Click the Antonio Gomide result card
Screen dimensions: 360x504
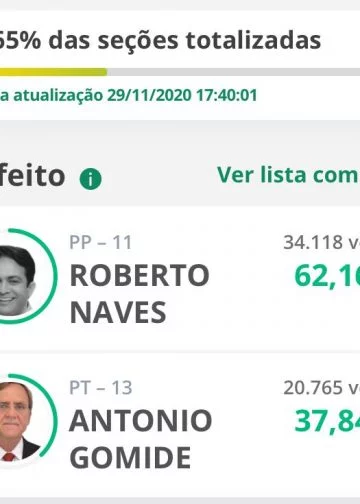(180, 425)
